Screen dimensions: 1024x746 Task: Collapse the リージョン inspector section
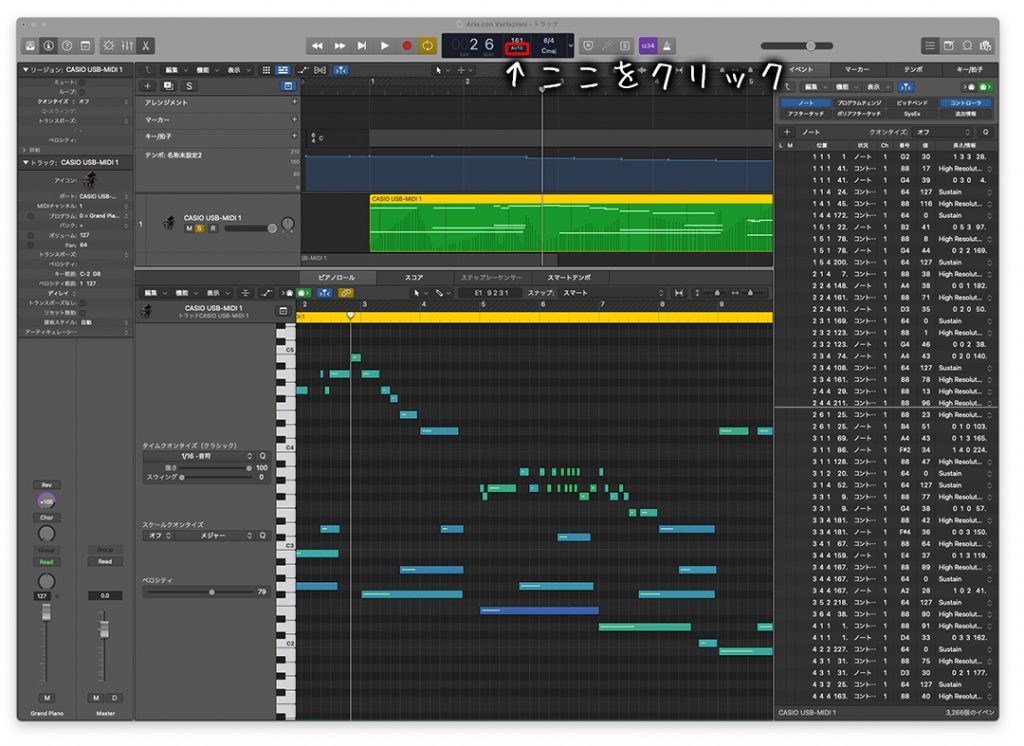coord(25,69)
